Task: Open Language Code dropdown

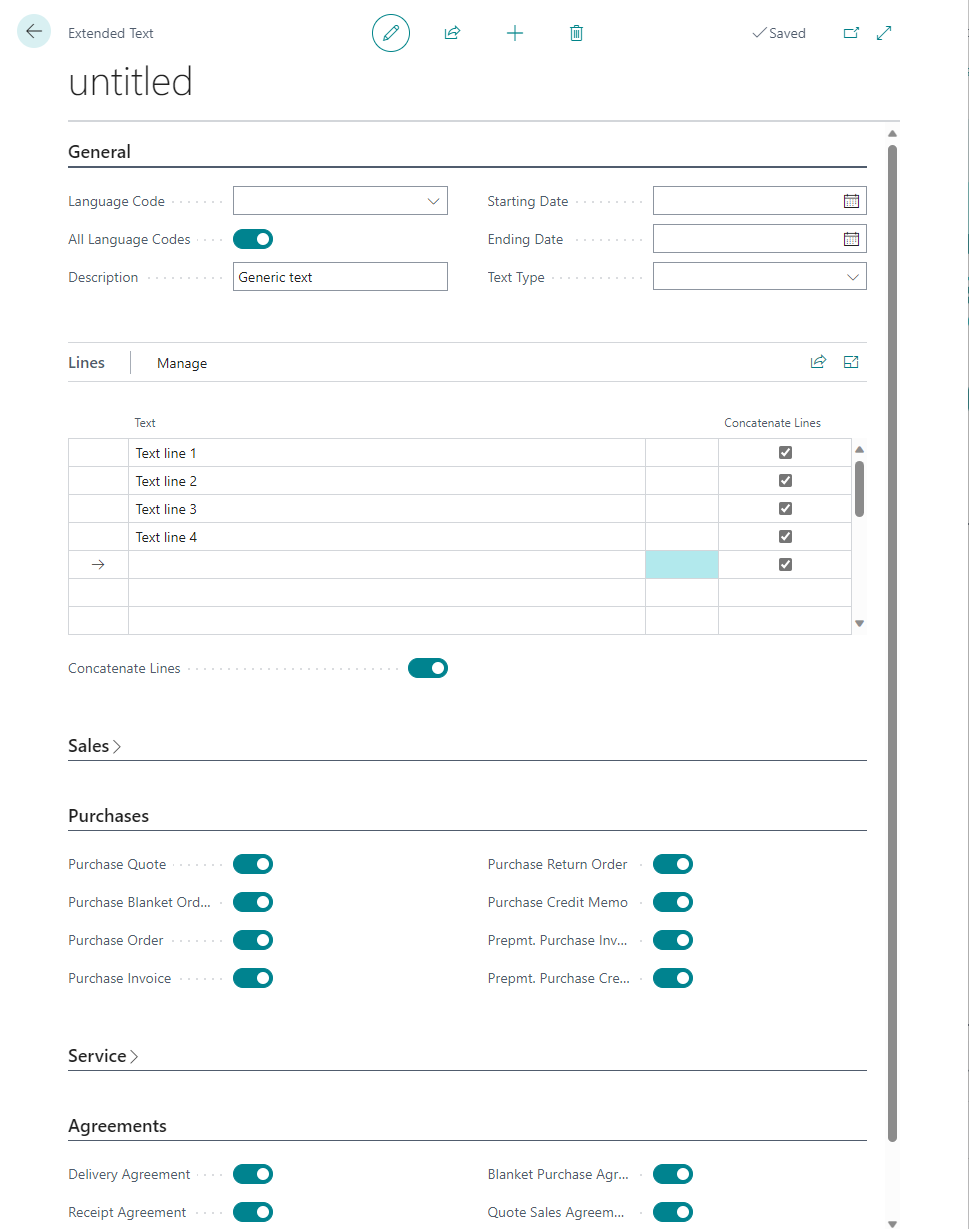Action: (x=433, y=201)
